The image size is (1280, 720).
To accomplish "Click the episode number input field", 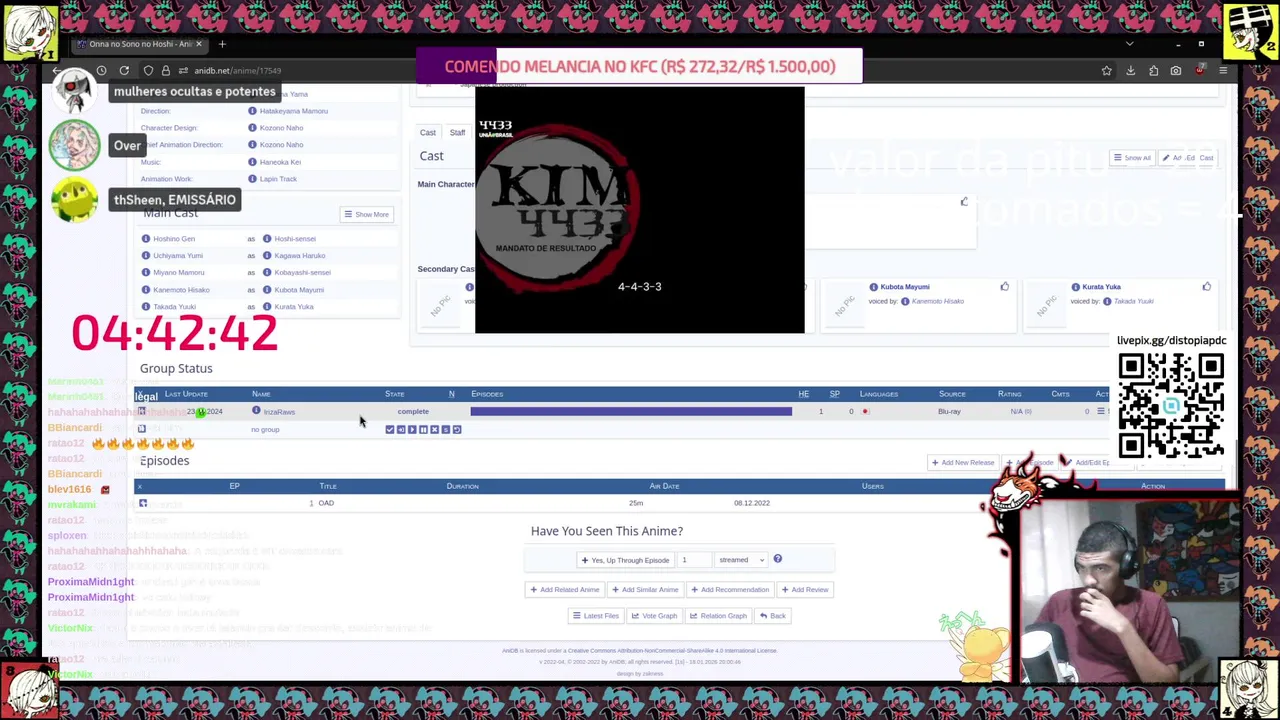I will click(x=695, y=560).
